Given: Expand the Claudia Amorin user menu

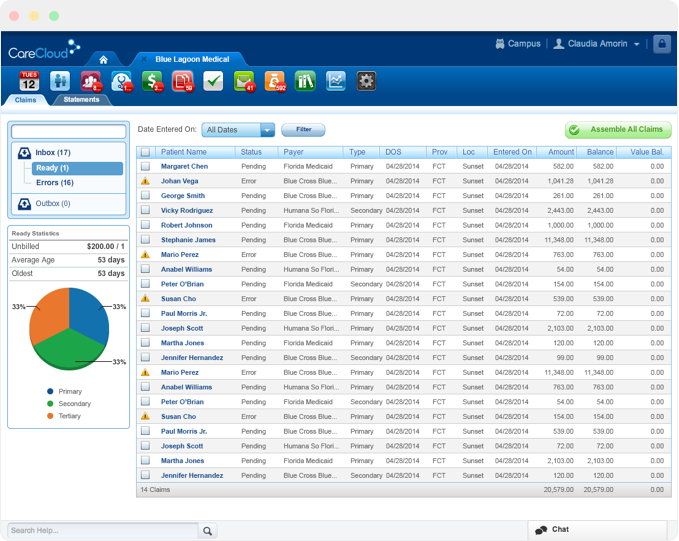Looking at the screenshot, I should (596, 44).
